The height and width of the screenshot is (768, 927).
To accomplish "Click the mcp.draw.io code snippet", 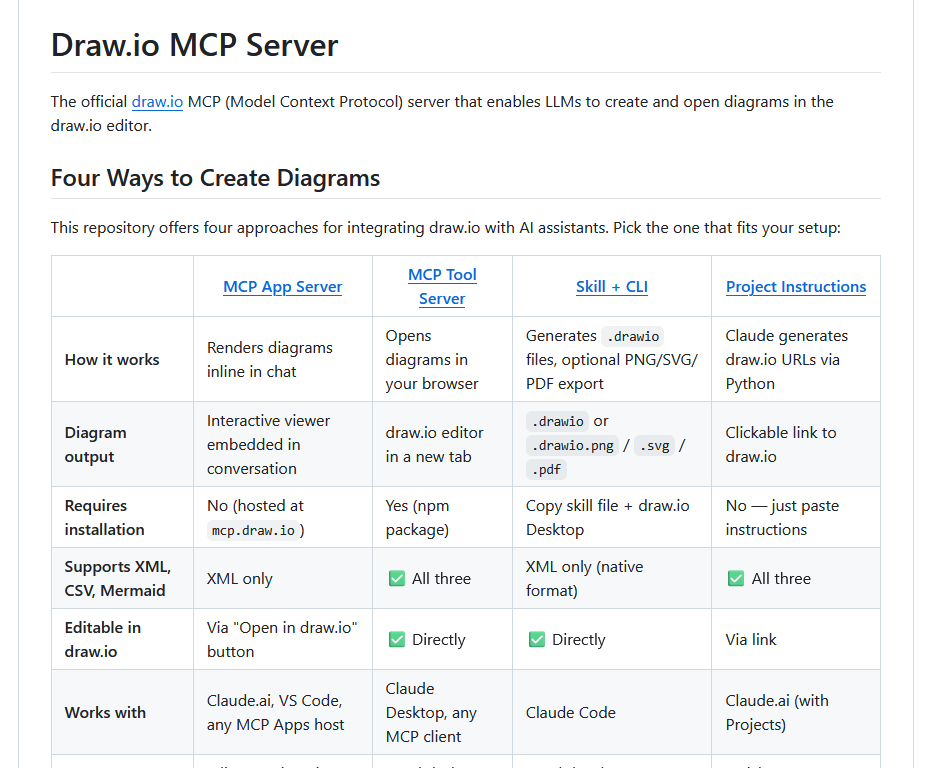I will [253, 530].
